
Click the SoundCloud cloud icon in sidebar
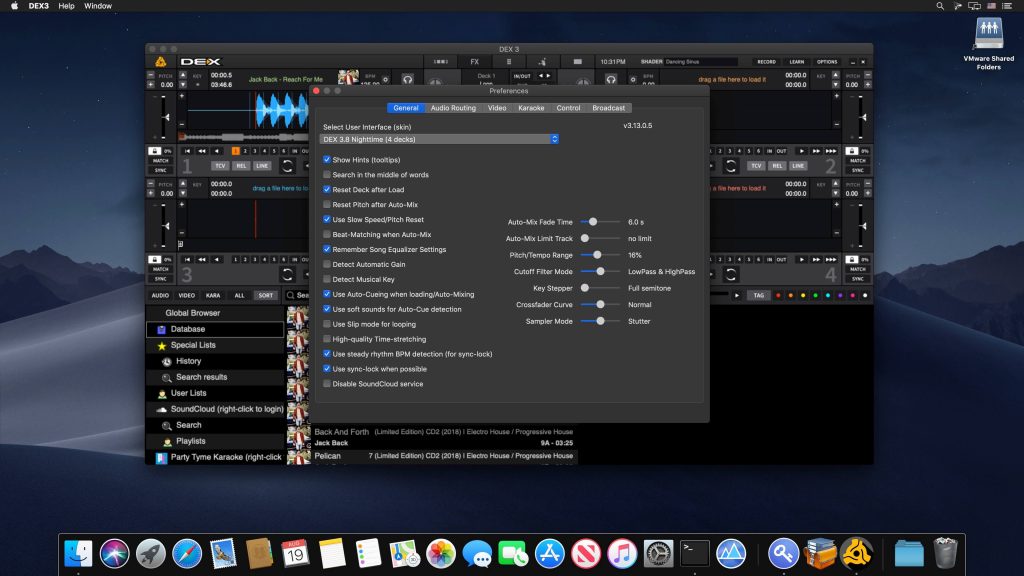161,409
